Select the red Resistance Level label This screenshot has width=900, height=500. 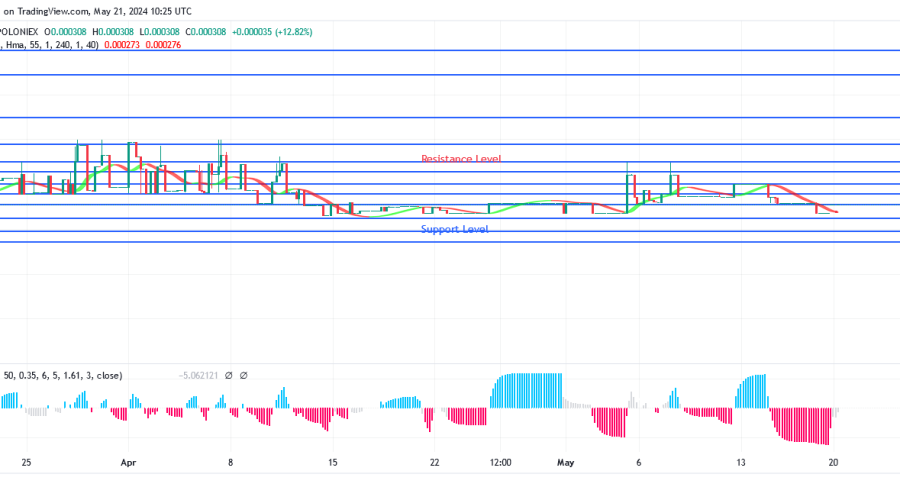(x=461, y=159)
